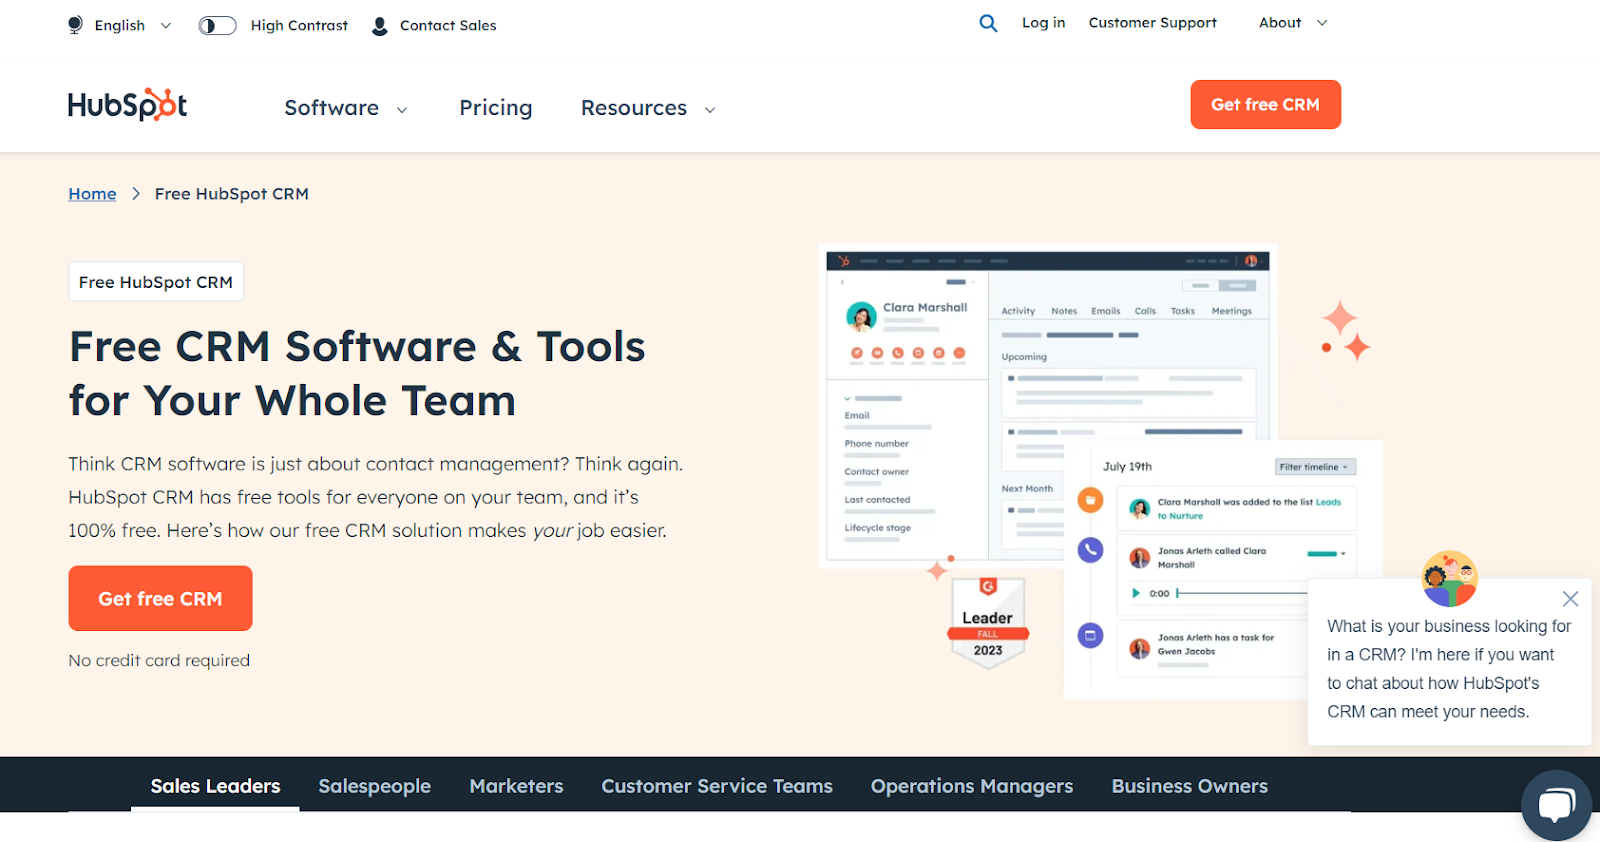Click the globe language icon

pos(75,25)
